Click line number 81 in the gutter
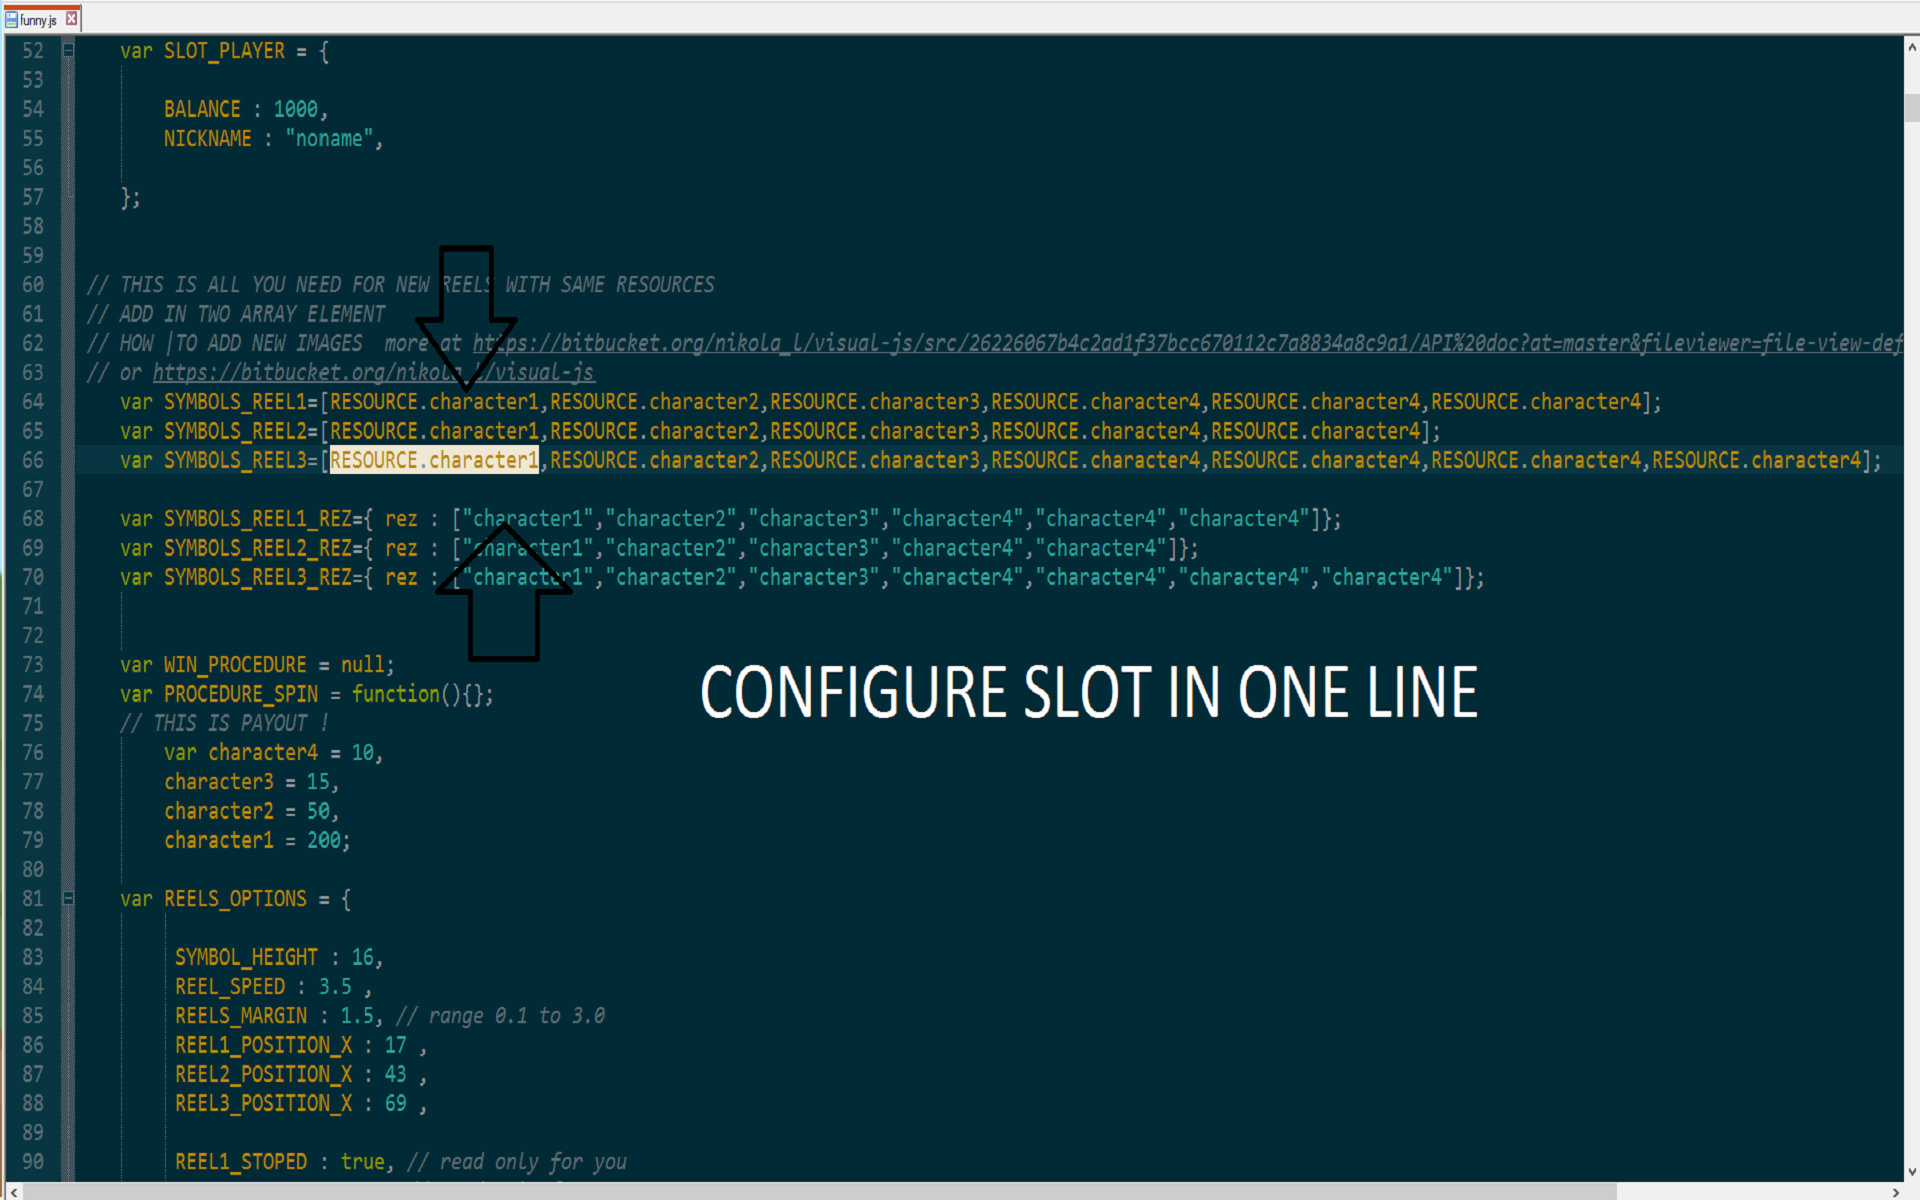1920x1200 pixels. coord(33,899)
